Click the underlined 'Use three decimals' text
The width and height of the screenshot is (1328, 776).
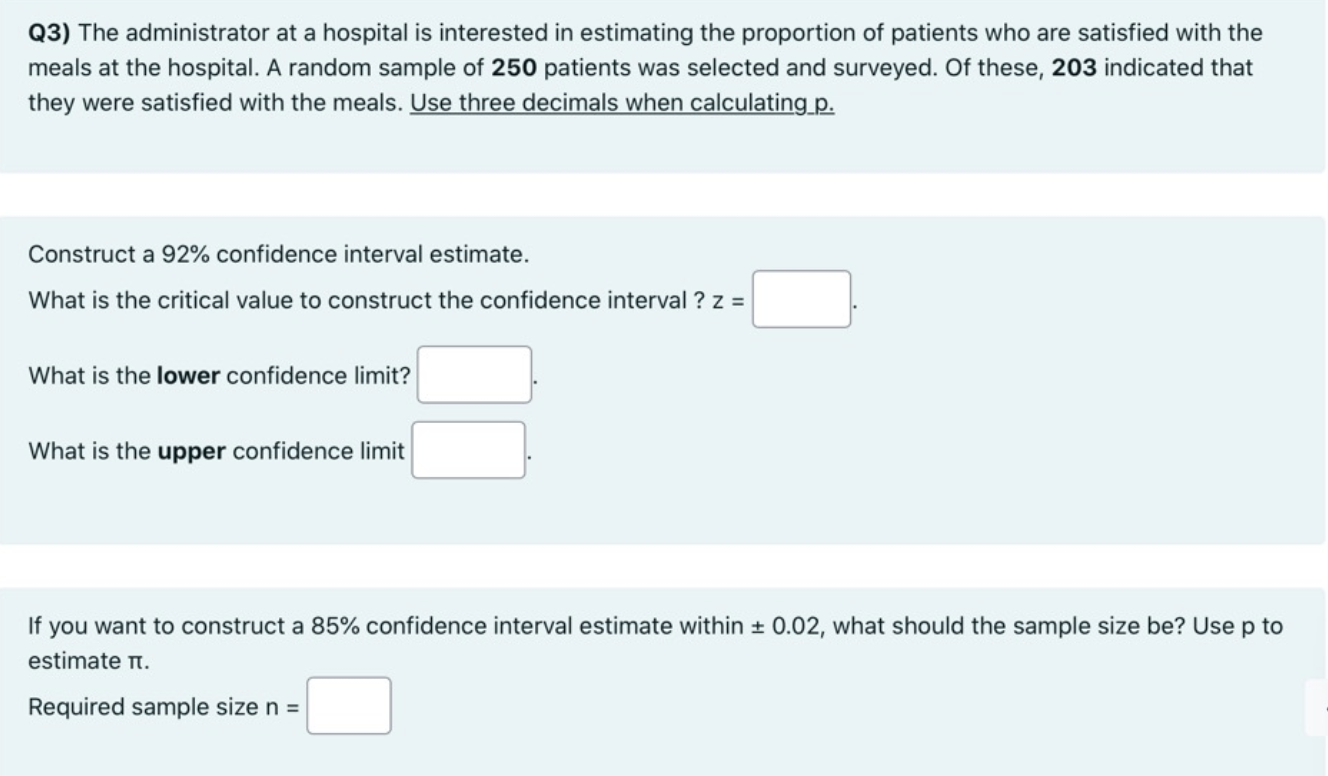point(622,104)
